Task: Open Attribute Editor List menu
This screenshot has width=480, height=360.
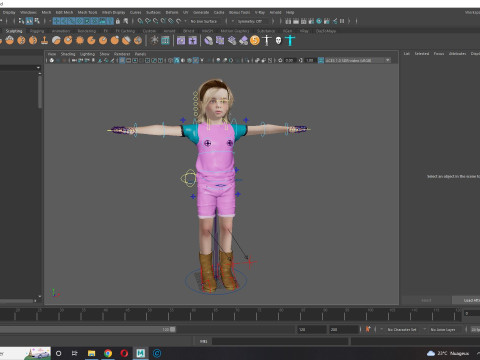Action: [407, 54]
